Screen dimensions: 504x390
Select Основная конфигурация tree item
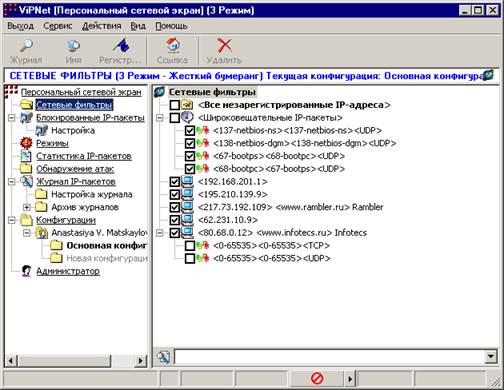click(106, 246)
